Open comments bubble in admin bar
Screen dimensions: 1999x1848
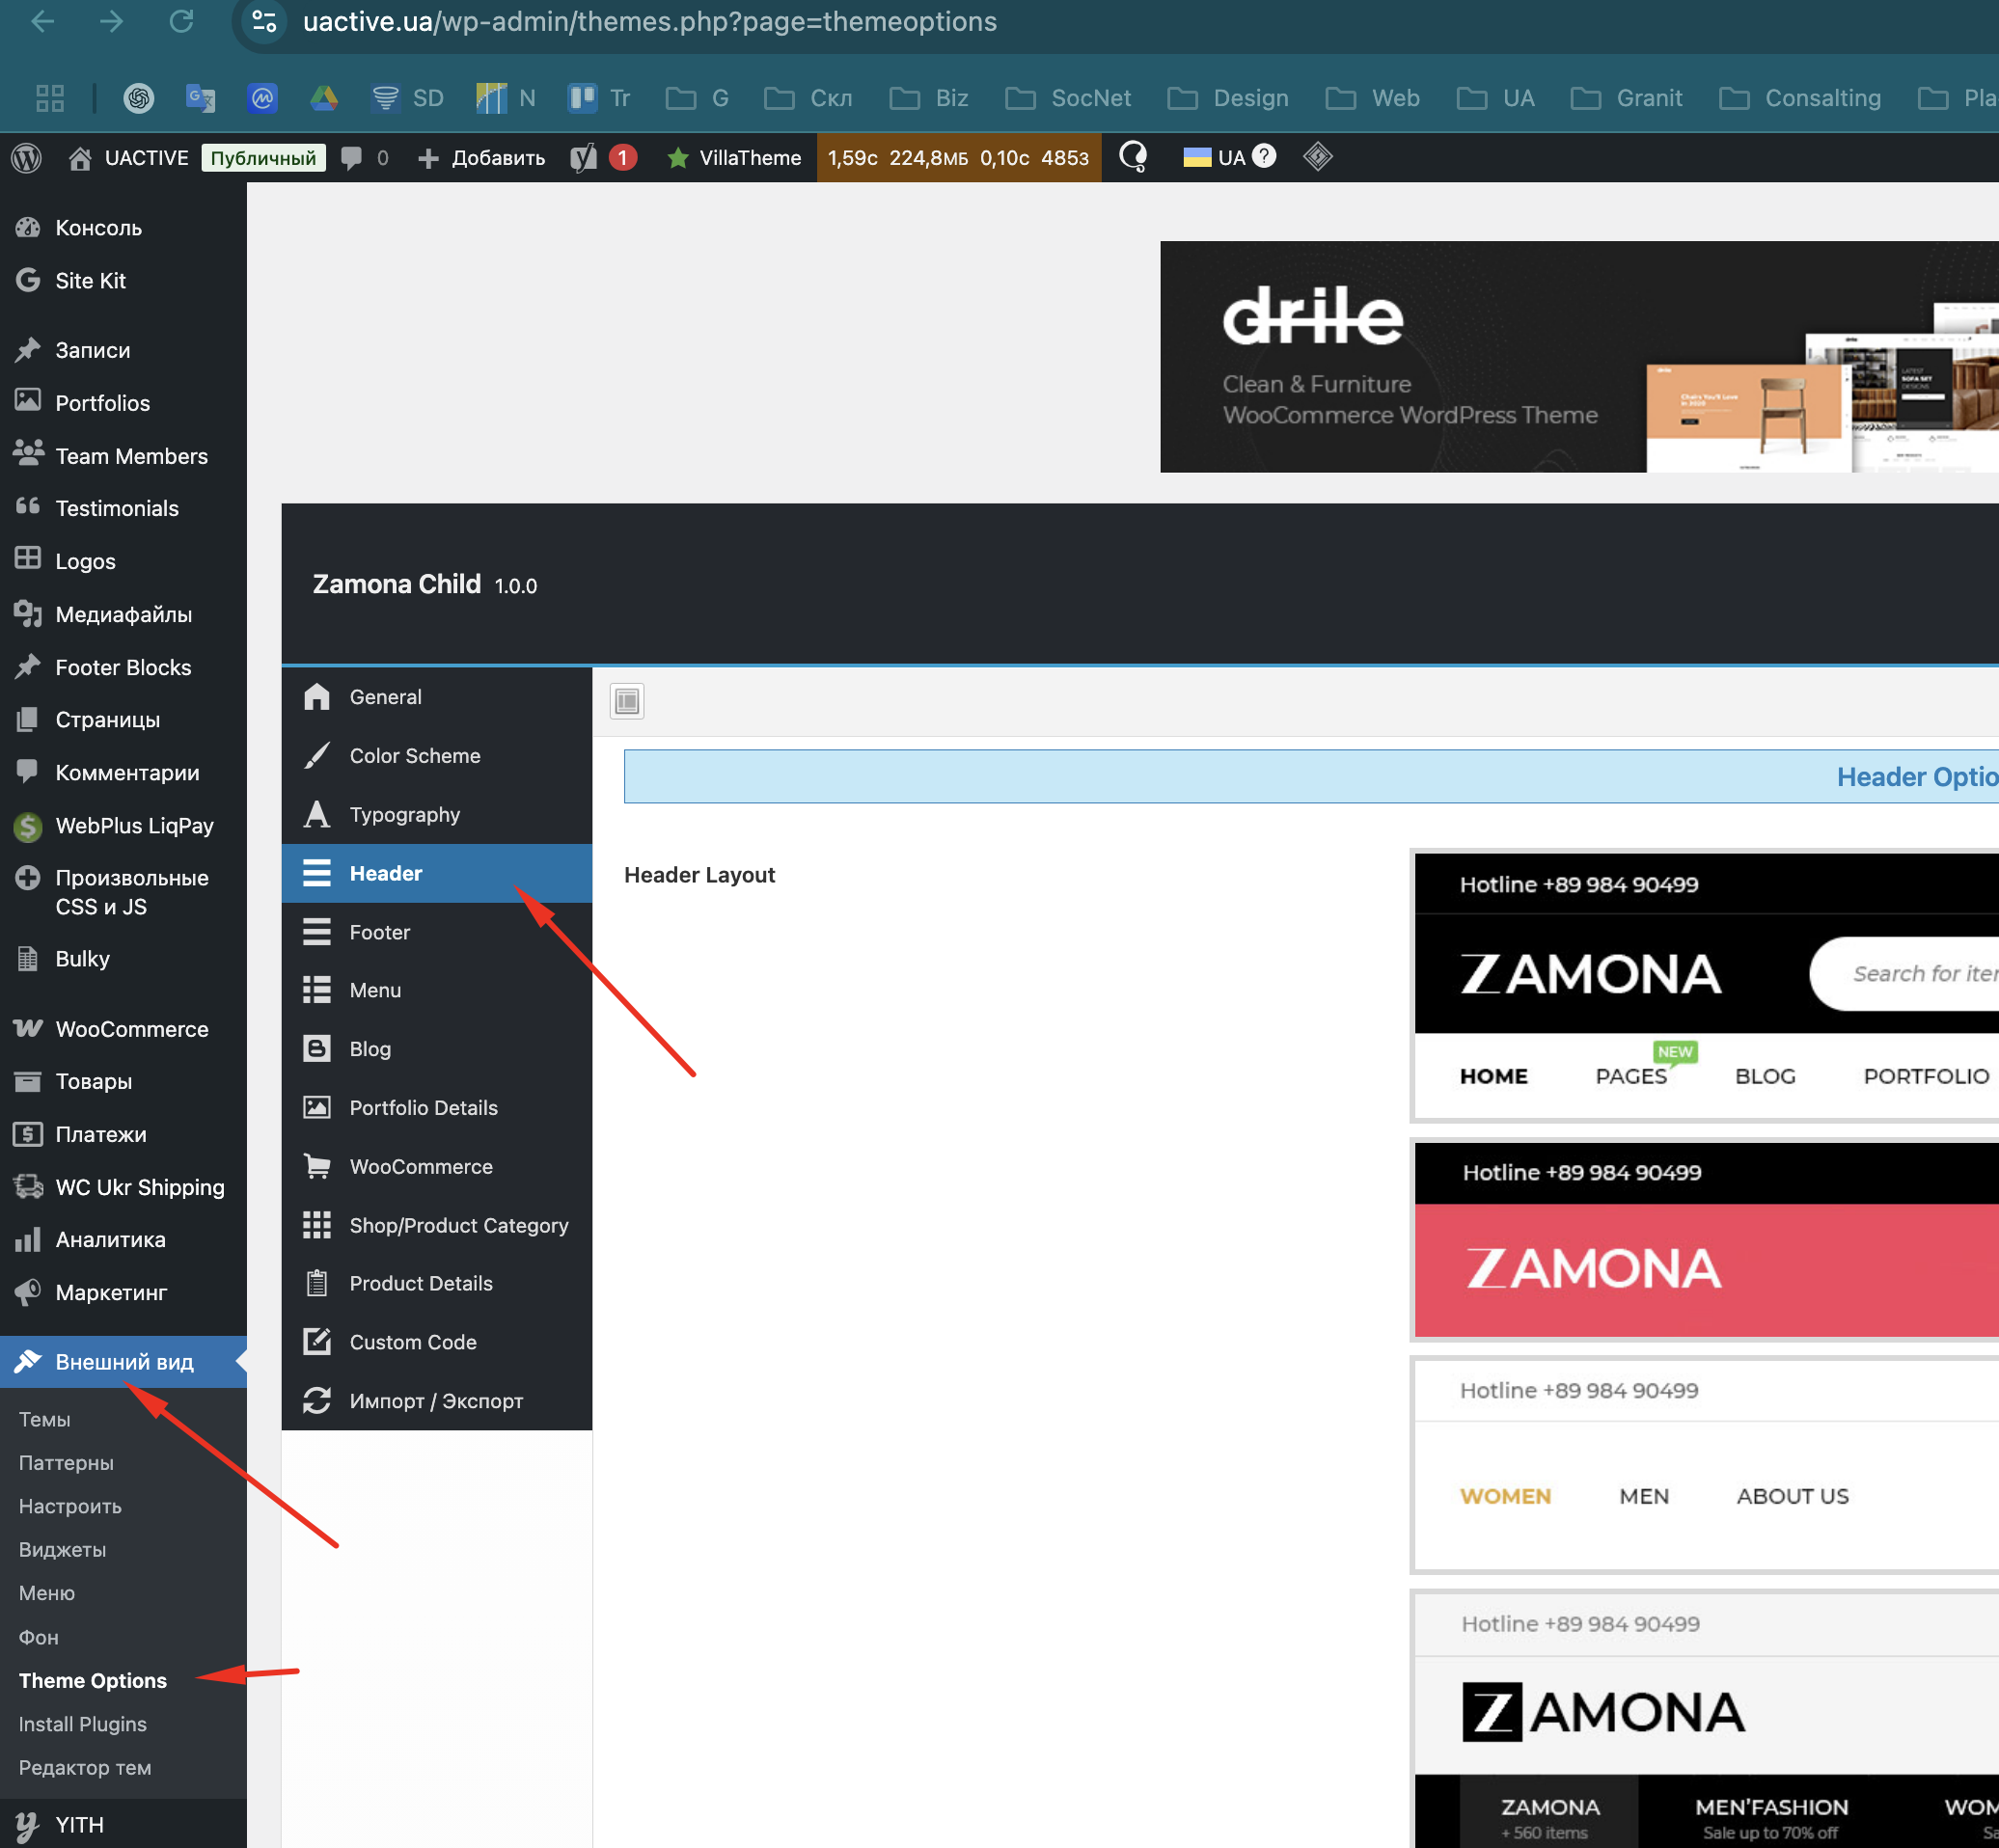coord(364,157)
